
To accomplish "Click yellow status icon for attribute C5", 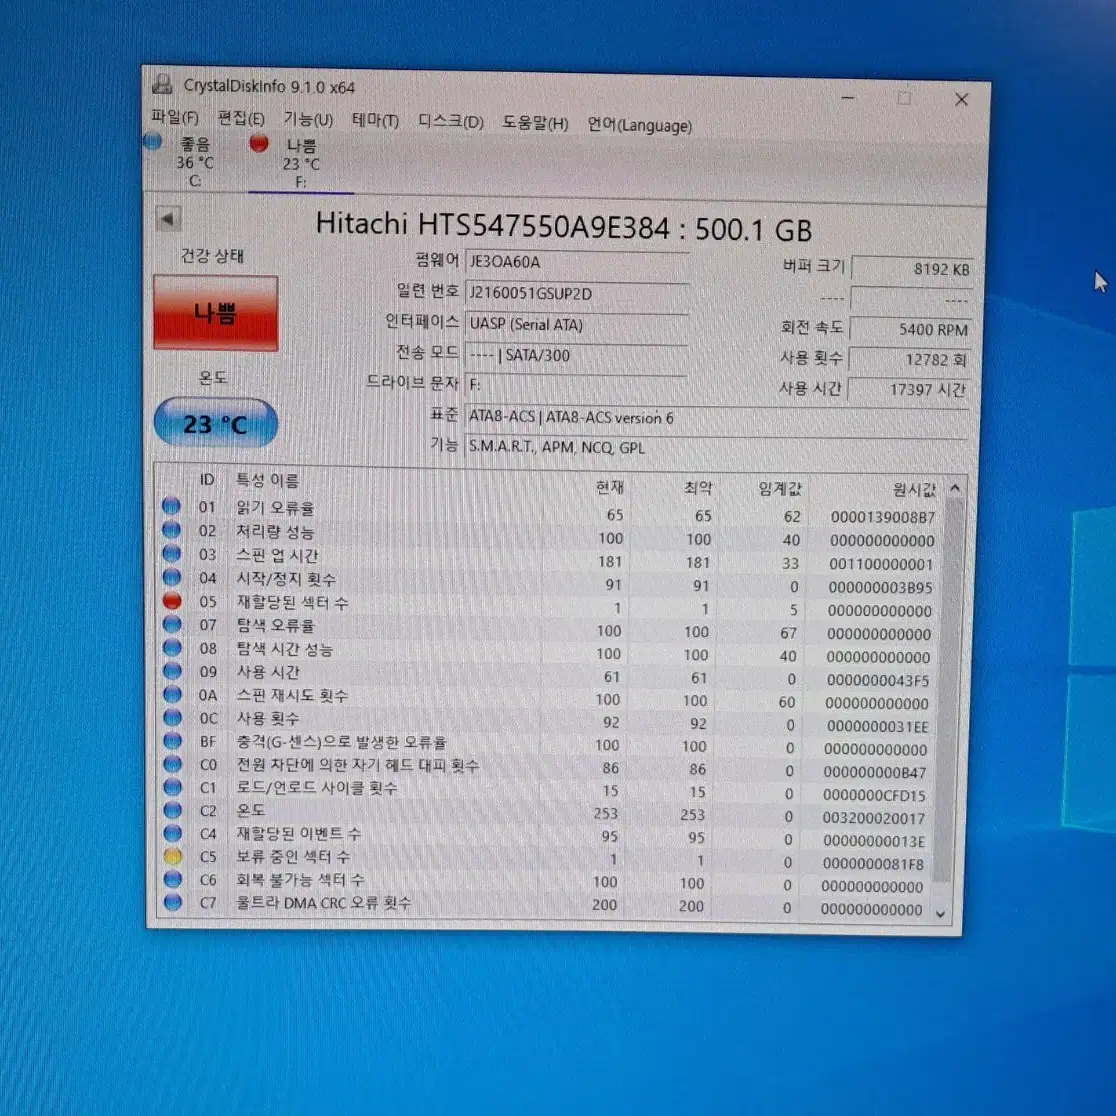I will pos(172,856).
